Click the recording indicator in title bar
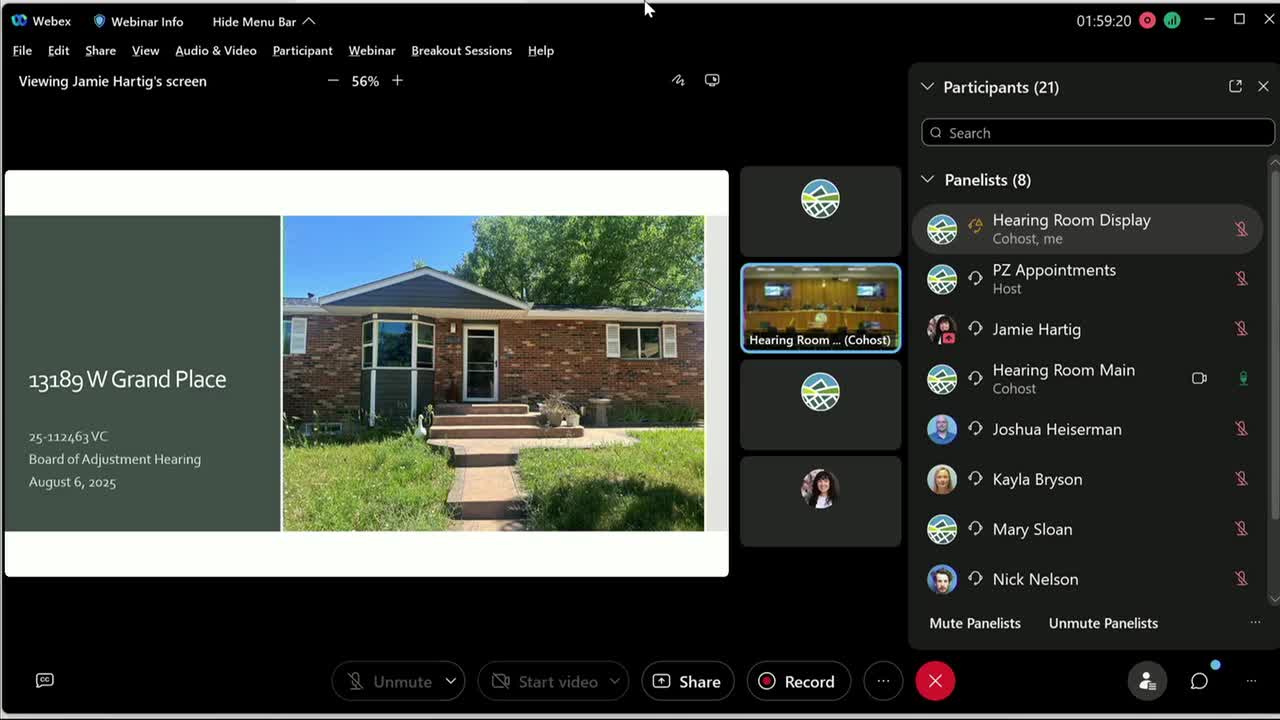Screen dimensions: 1280x720 [1147, 21]
